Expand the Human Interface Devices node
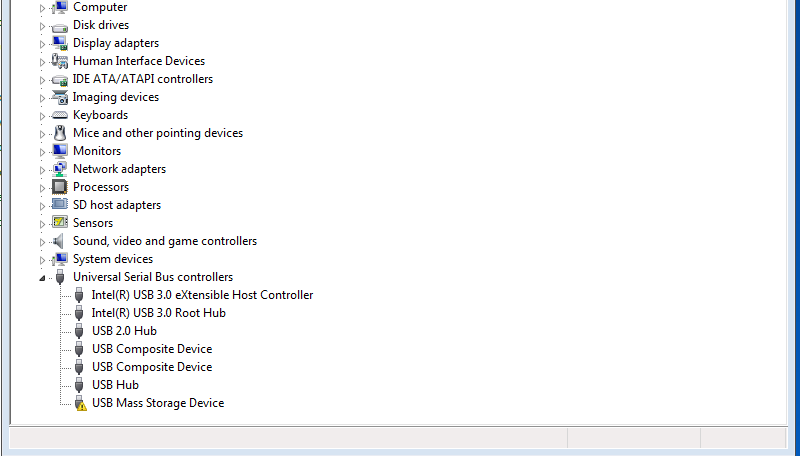The width and height of the screenshot is (800, 456). pyautogui.click(x=42, y=62)
